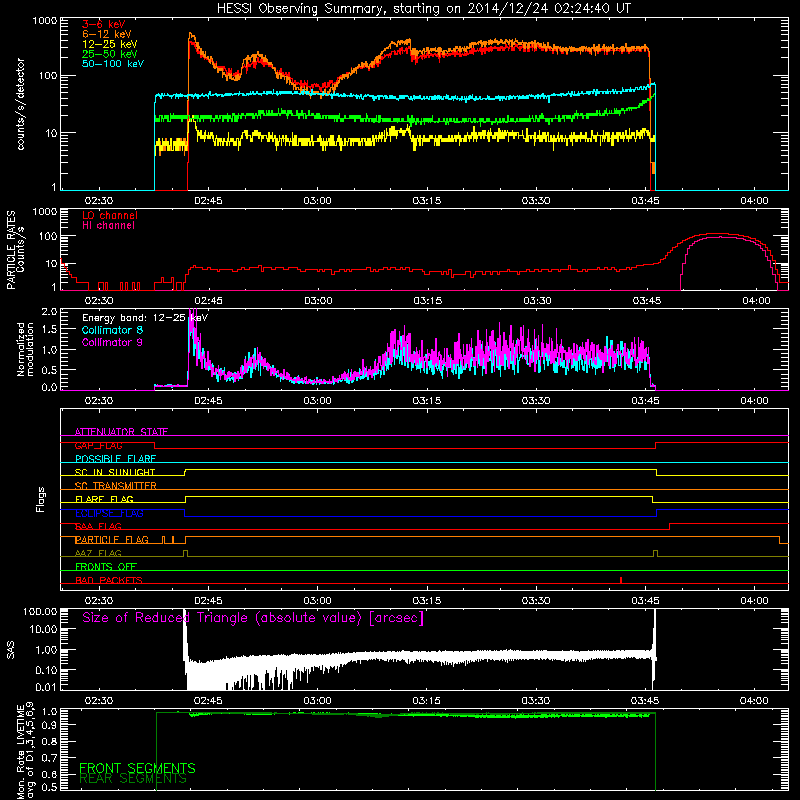Click the Energy band: 12-25 keV label
The height and width of the screenshot is (800, 800).
[x=145, y=318]
